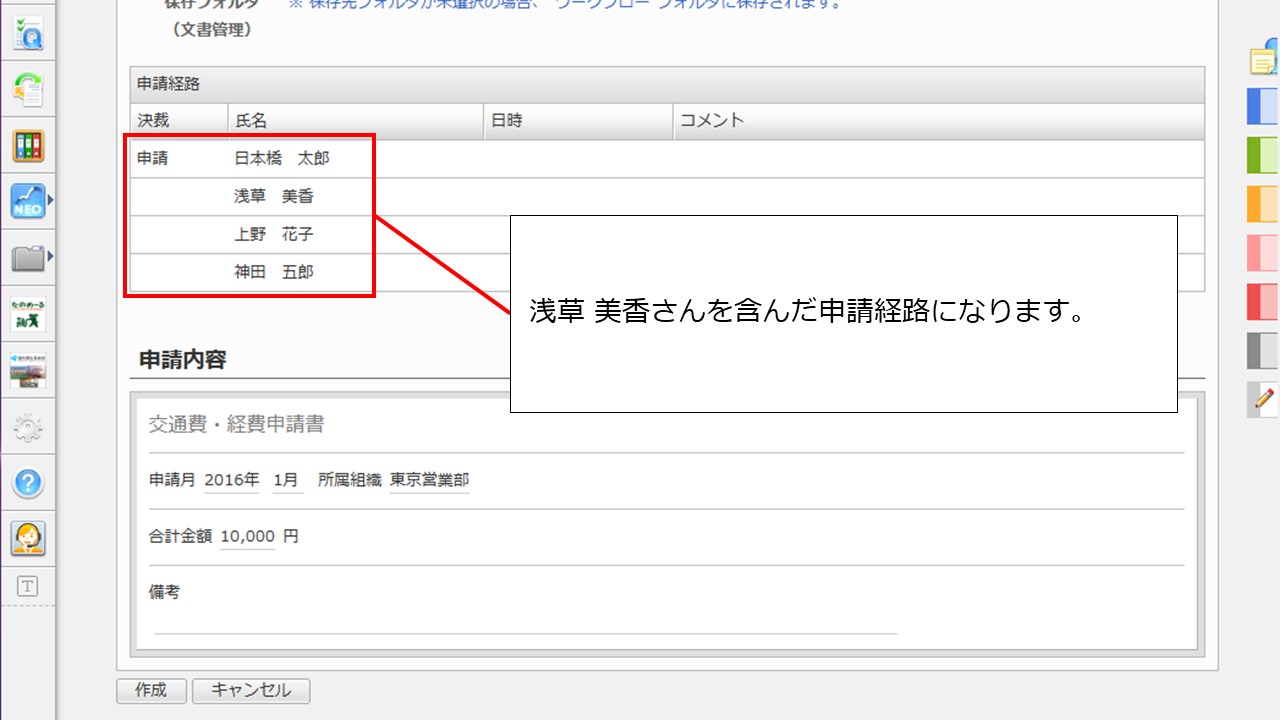1280x720 pixels.
Task: Click the （文書管理） label
Action: point(212,30)
